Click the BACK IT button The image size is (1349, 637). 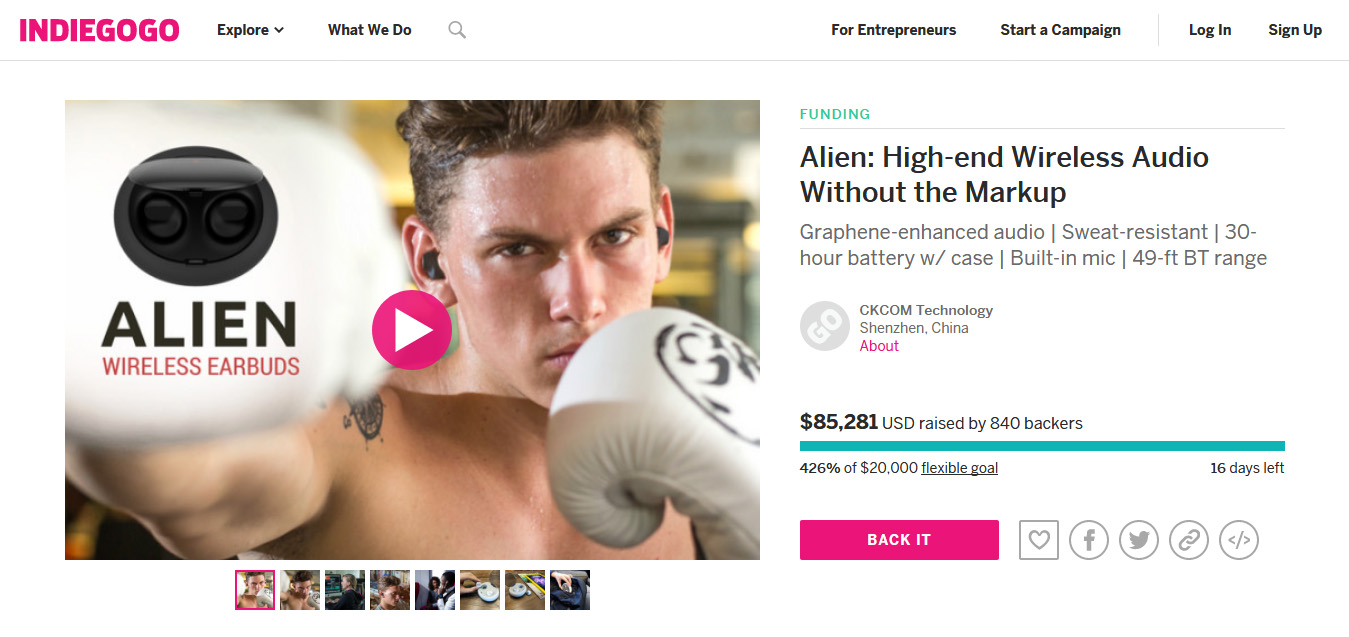pyautogui.click(x=899, y=540)
